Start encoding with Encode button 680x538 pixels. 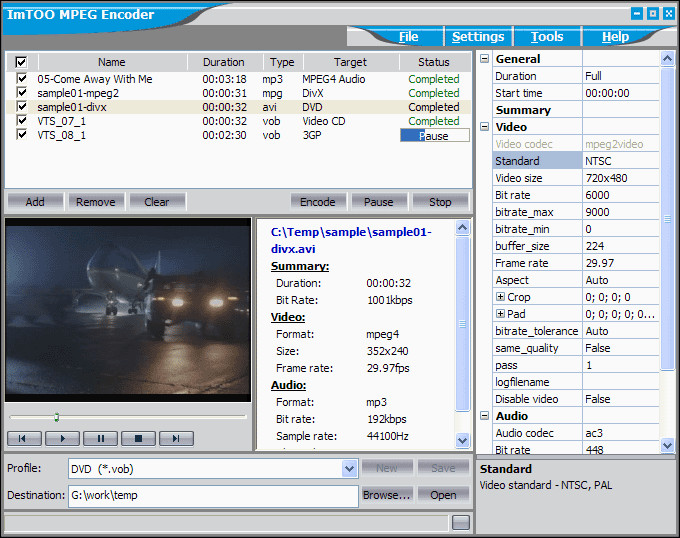click(318, 202)
